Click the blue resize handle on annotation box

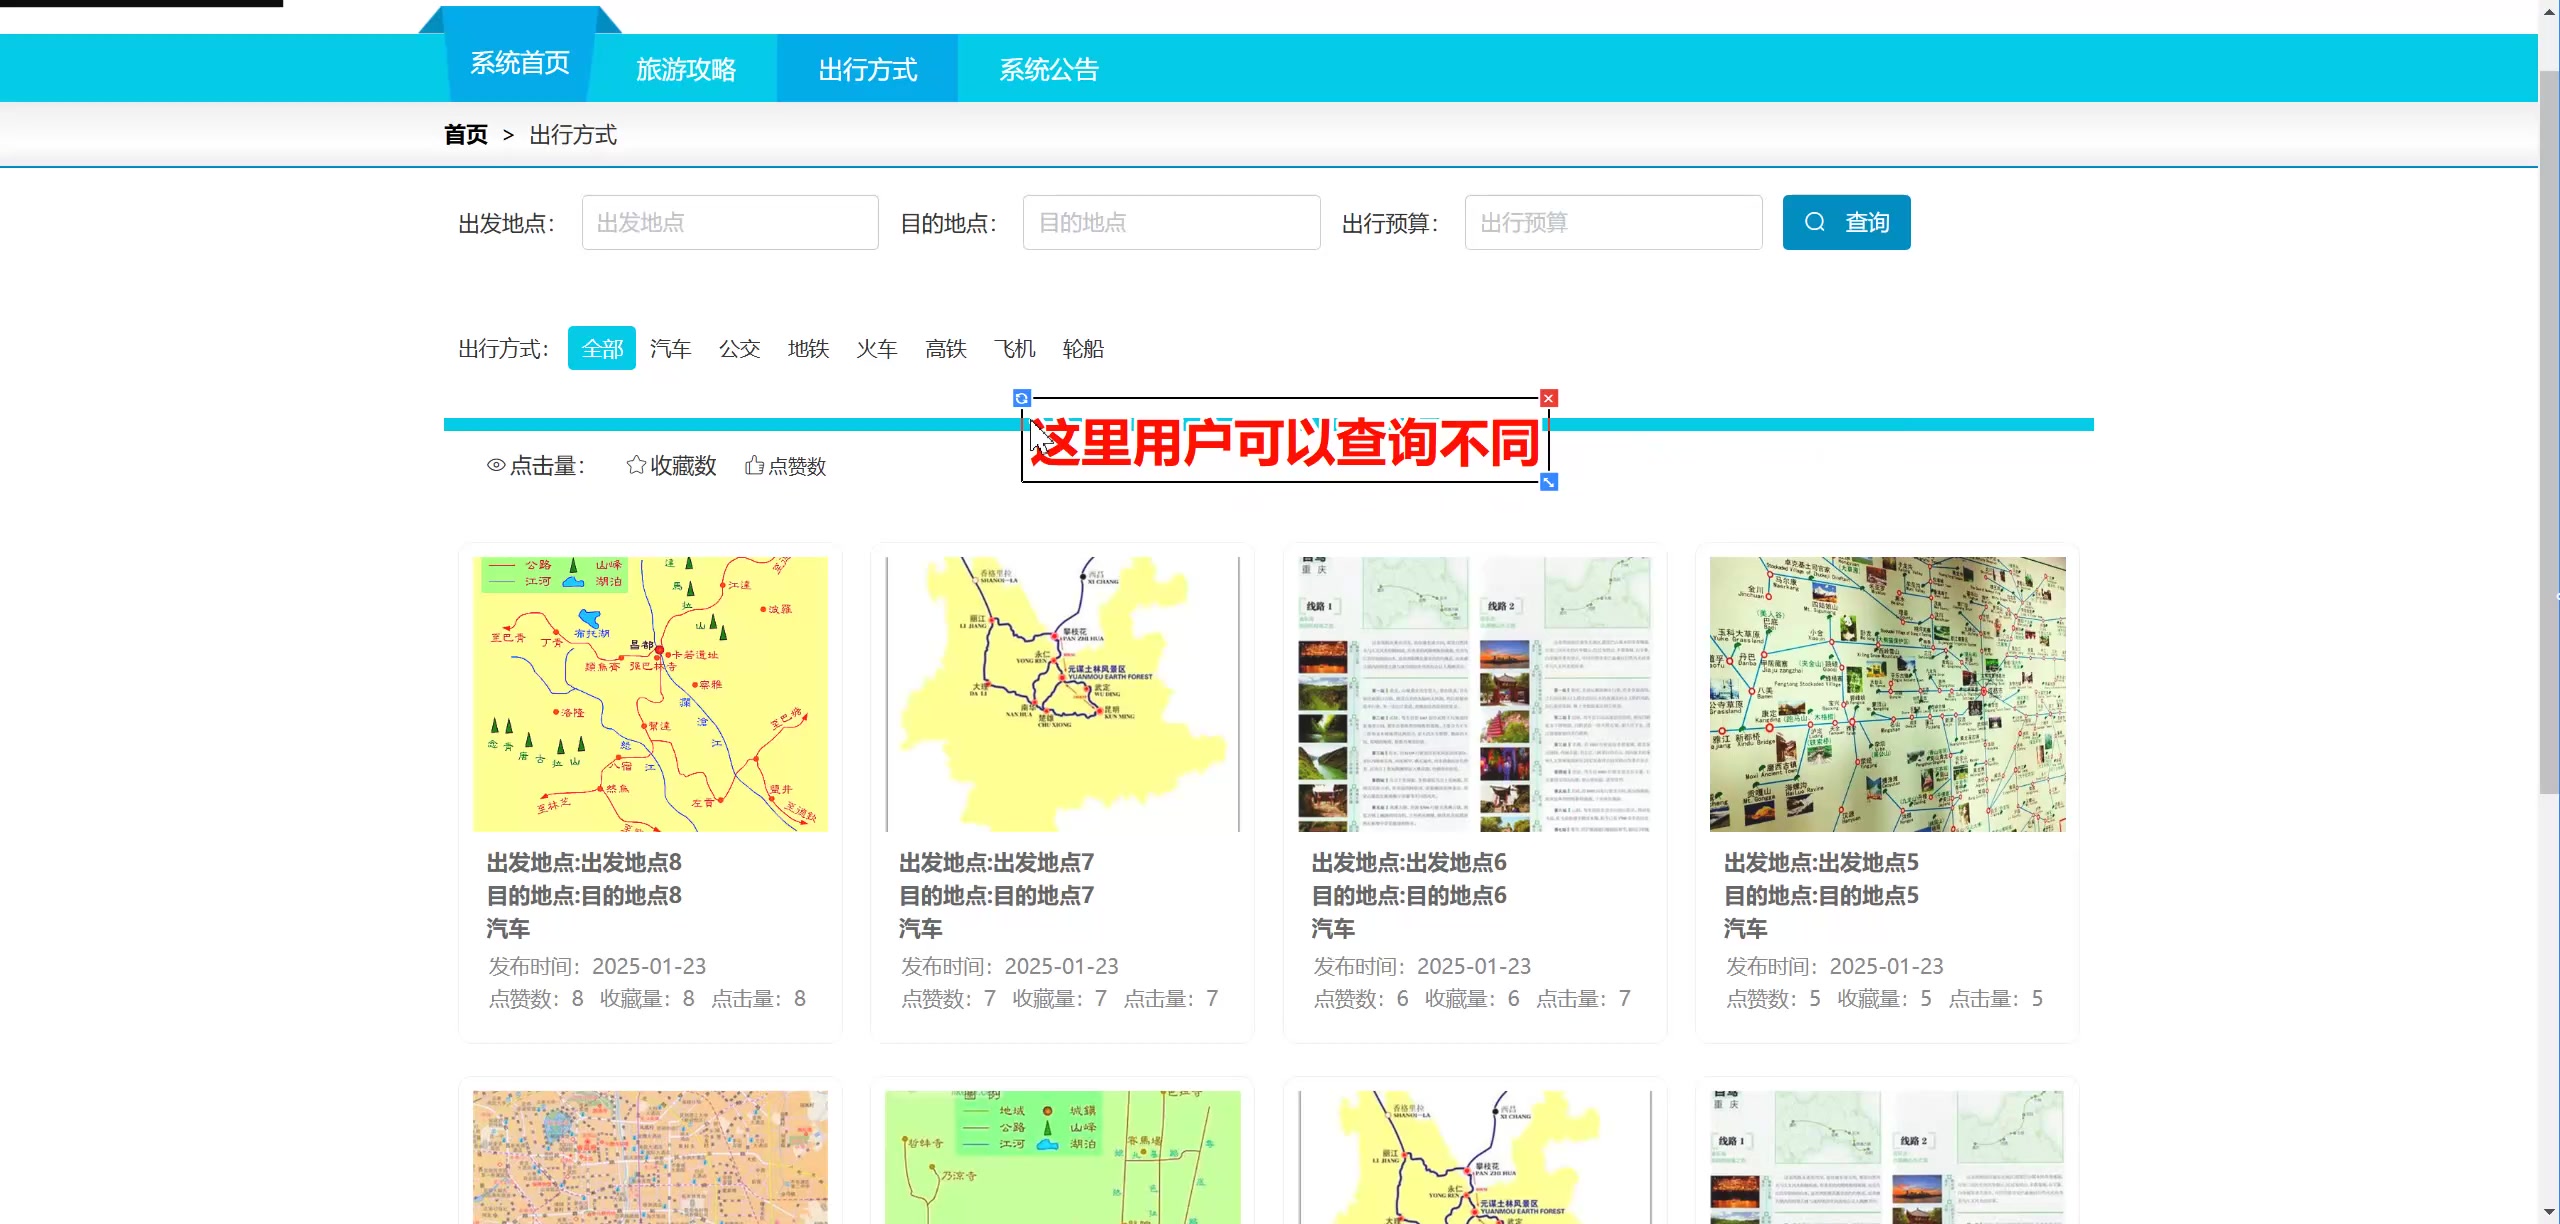1549,482
